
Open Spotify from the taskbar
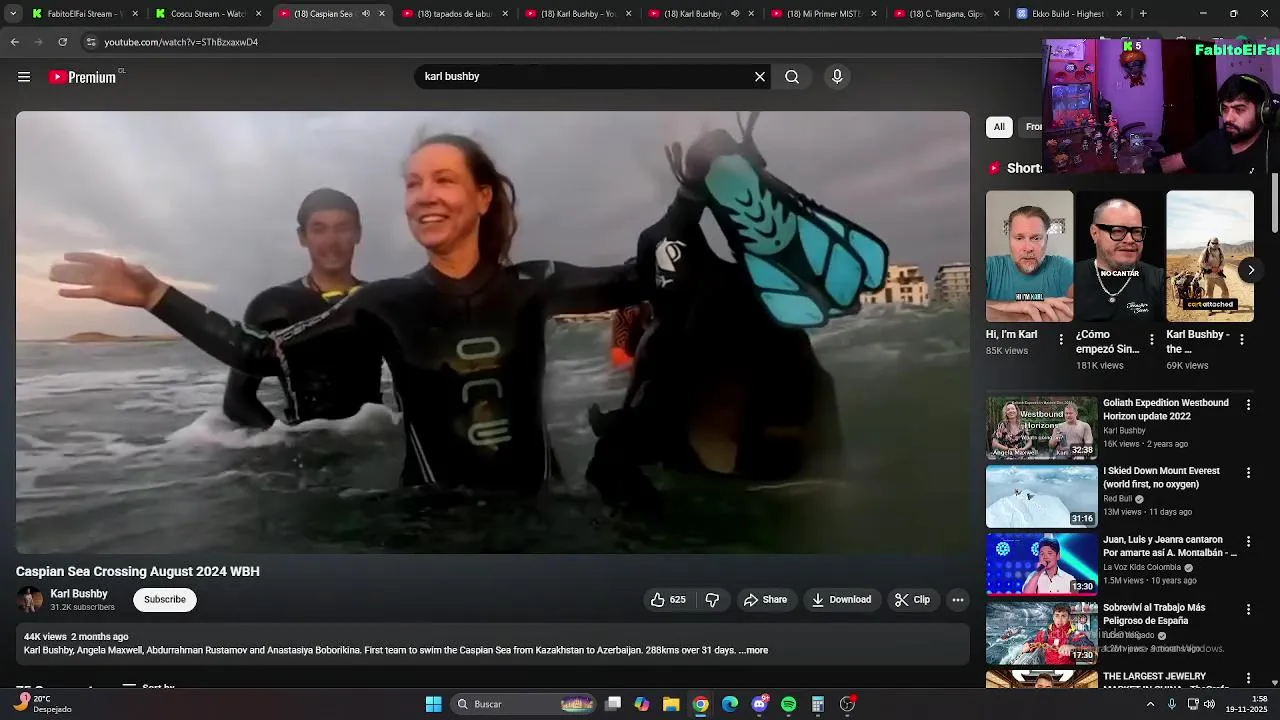[x=788, y=704]
